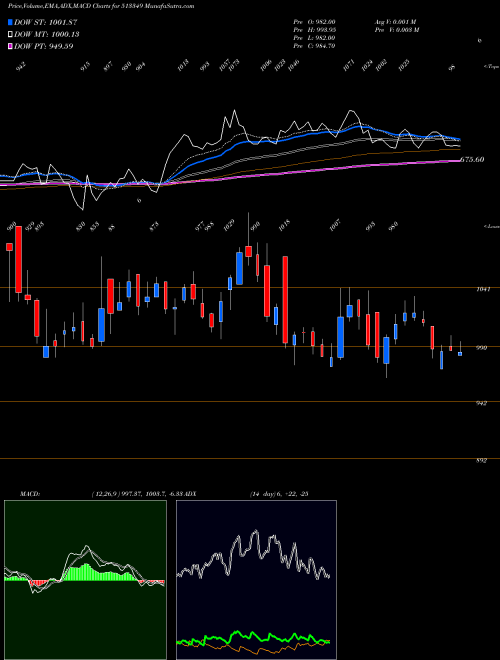Click the 'Avg V: 0.001 M' volume text
Image resolution: width=500 pixels, height=660 pixels.
click(x=395, y=22)
